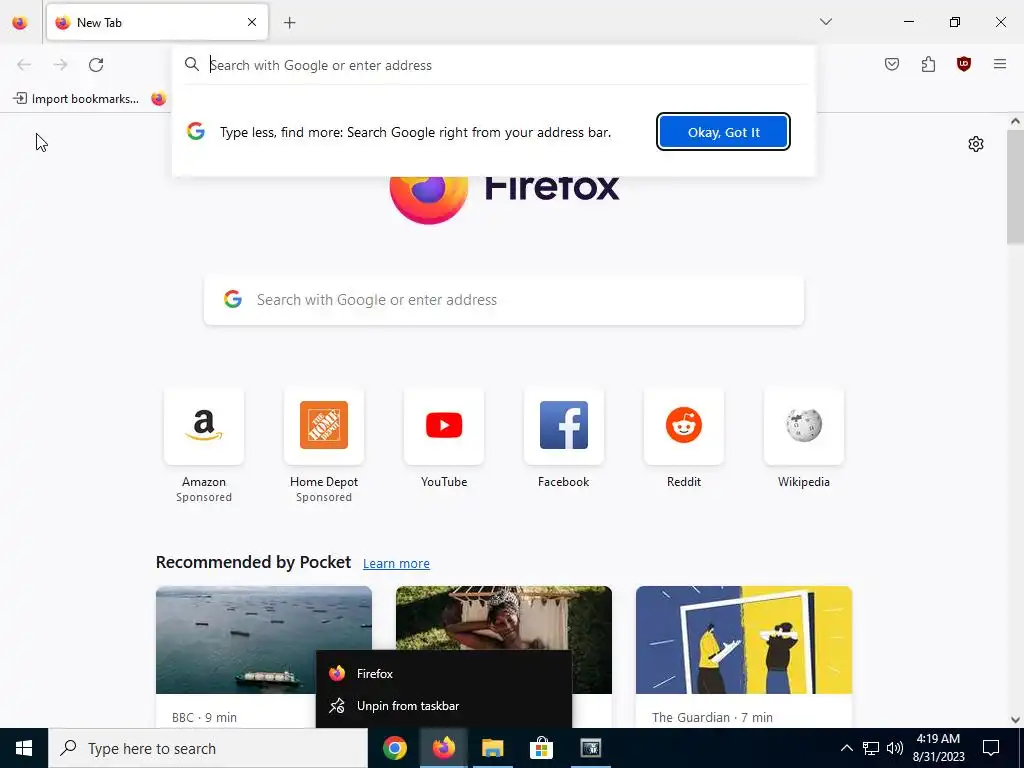Open uBlock Origin shield icon
Image resolution: width=1024 pixels, height=768 pixels.
pyautogui.click(x=964, y=64)
